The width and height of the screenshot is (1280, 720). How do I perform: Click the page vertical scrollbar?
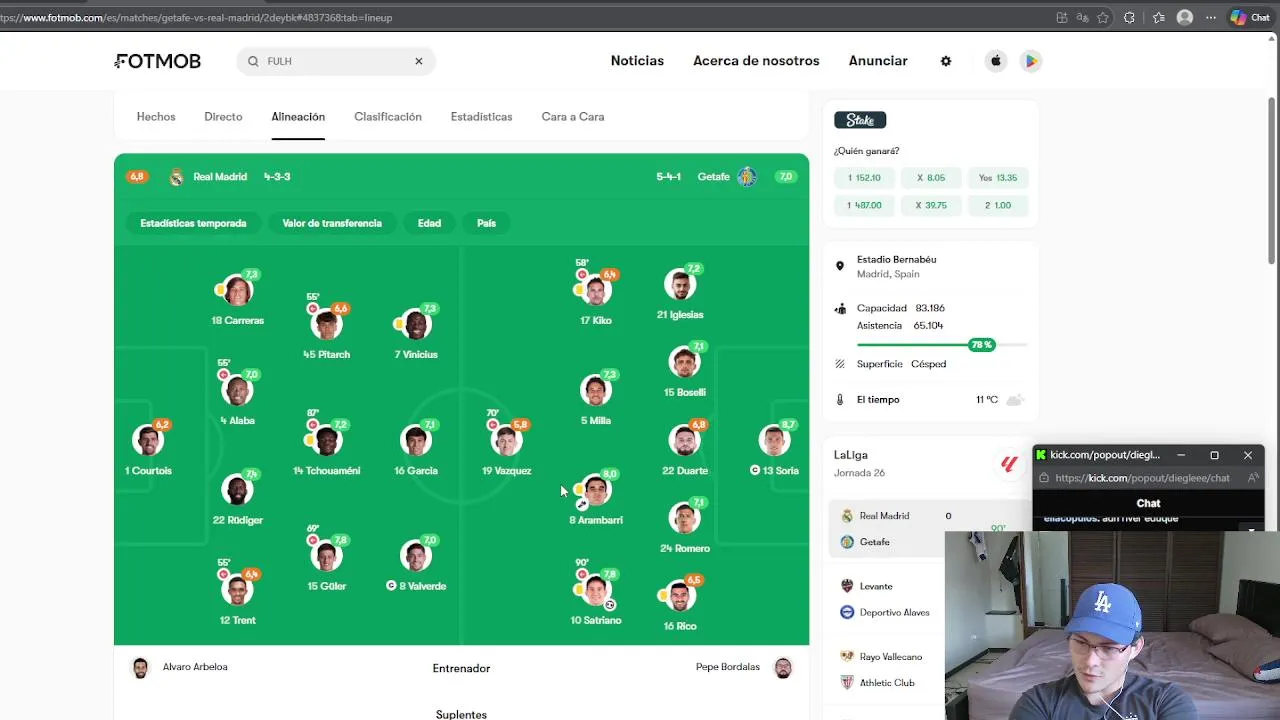click(x=1272, y=180)
